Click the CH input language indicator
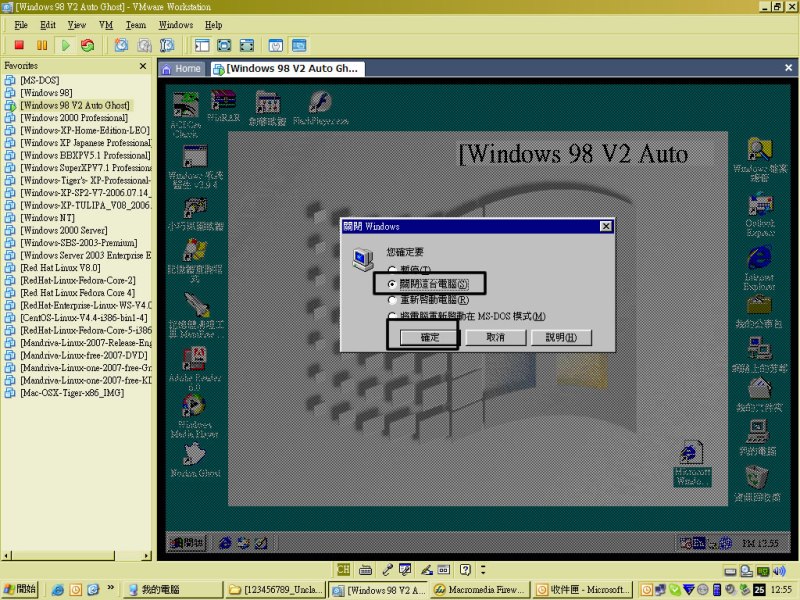This screenshot has width=800, height=600. pyautogui.click(x=343, y=569)
